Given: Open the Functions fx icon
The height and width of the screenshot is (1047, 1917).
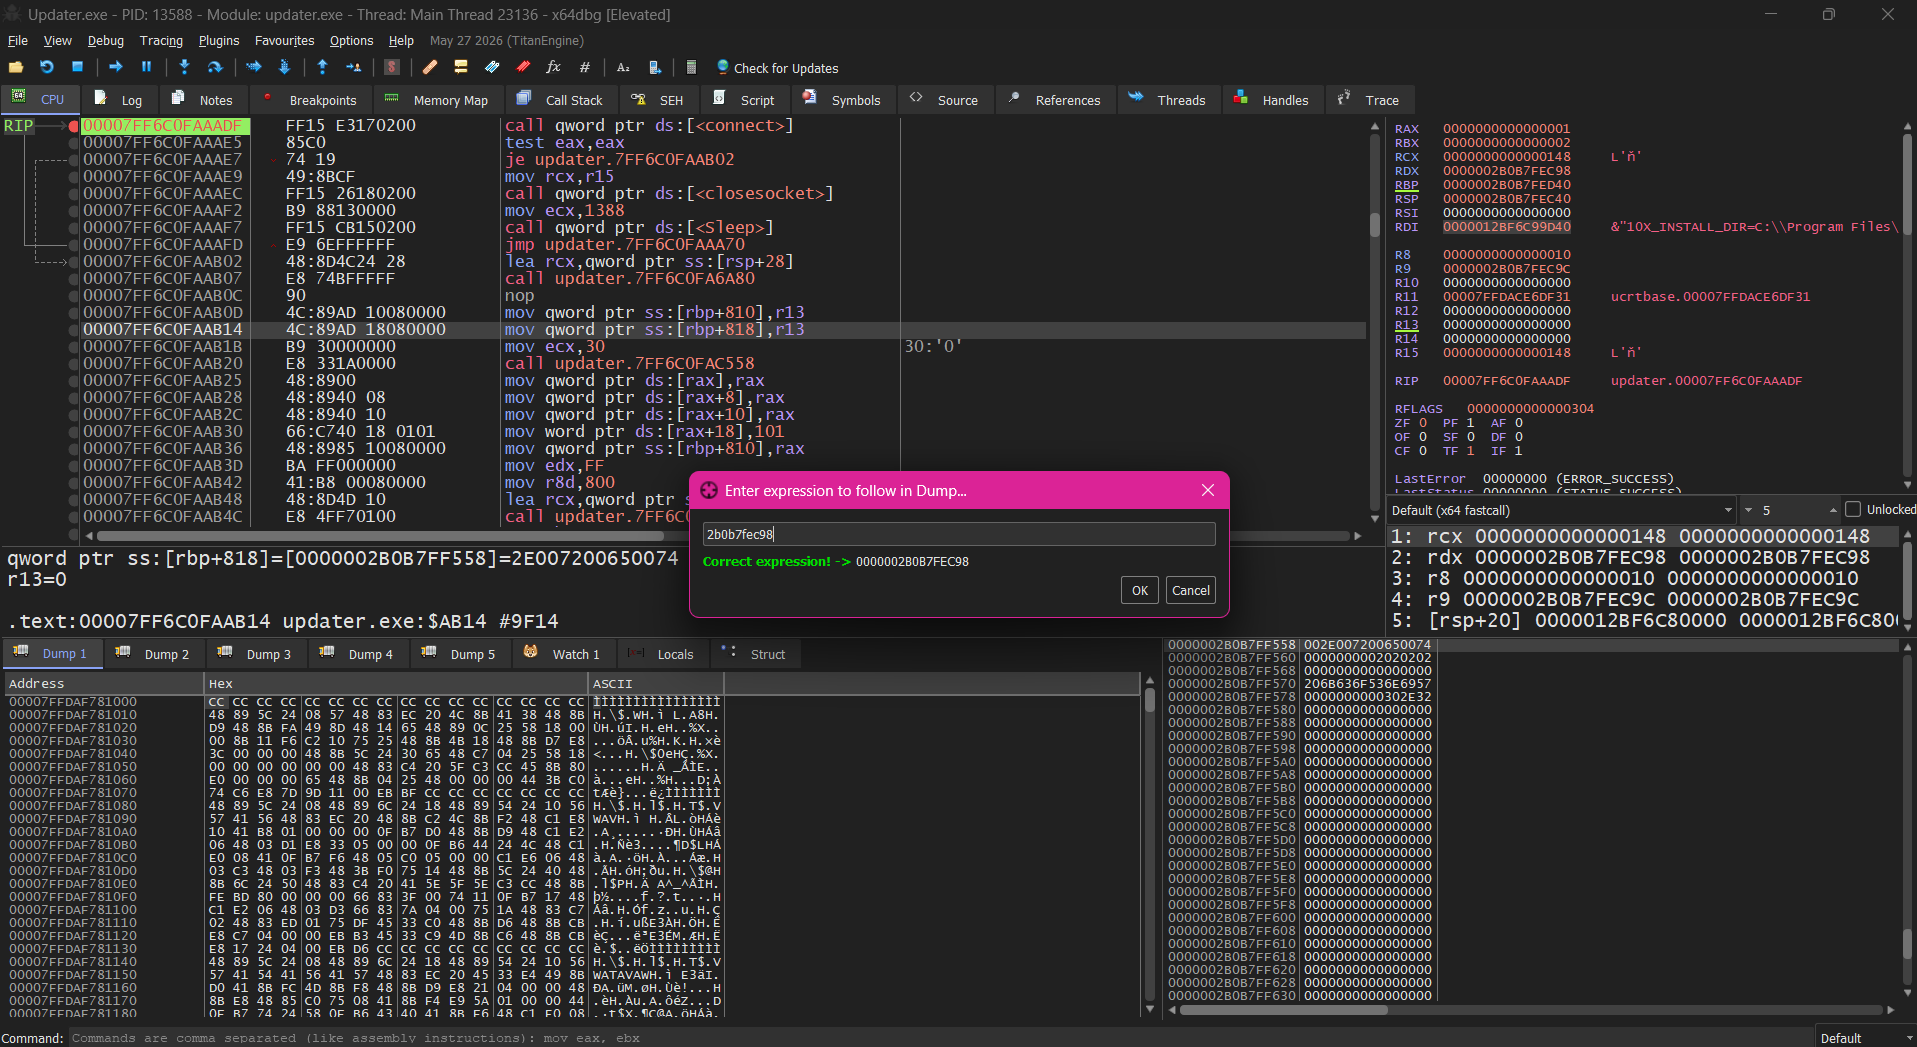Looking at the screenshot, I should pyautogui.click(x=553, y=67).
